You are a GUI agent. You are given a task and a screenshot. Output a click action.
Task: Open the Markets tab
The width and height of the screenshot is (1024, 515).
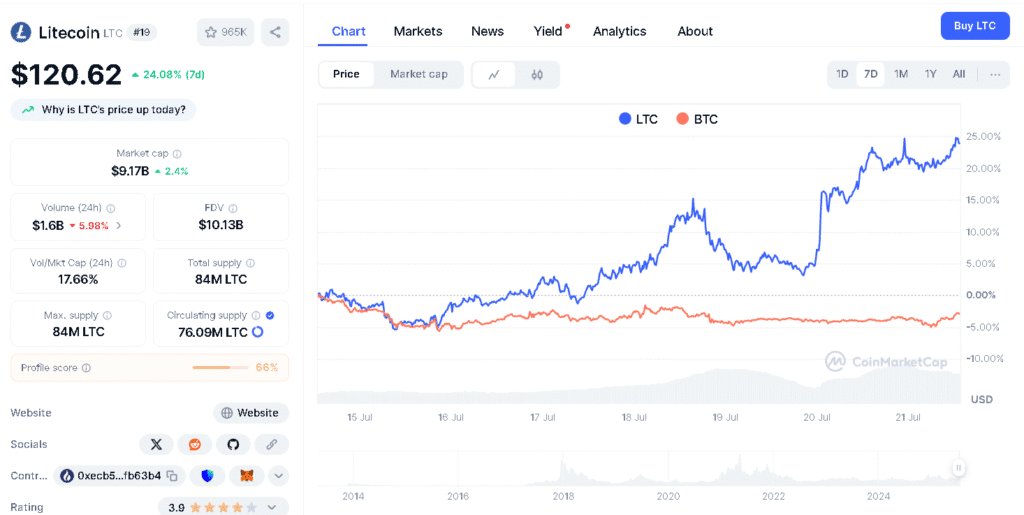tap(418, 31)
